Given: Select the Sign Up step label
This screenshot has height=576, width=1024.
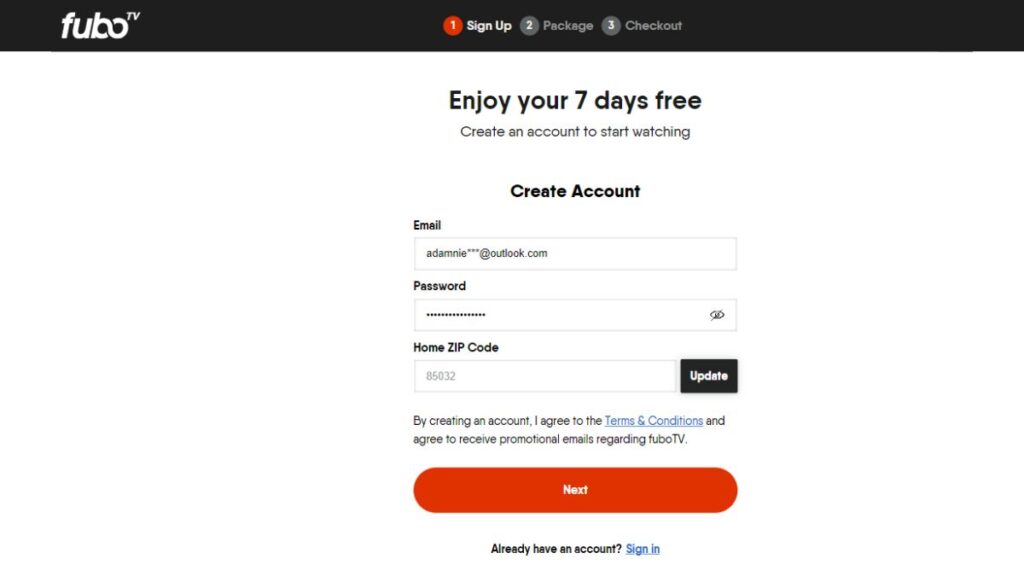Looking at the screenshot, I should [x=489, y=26].
